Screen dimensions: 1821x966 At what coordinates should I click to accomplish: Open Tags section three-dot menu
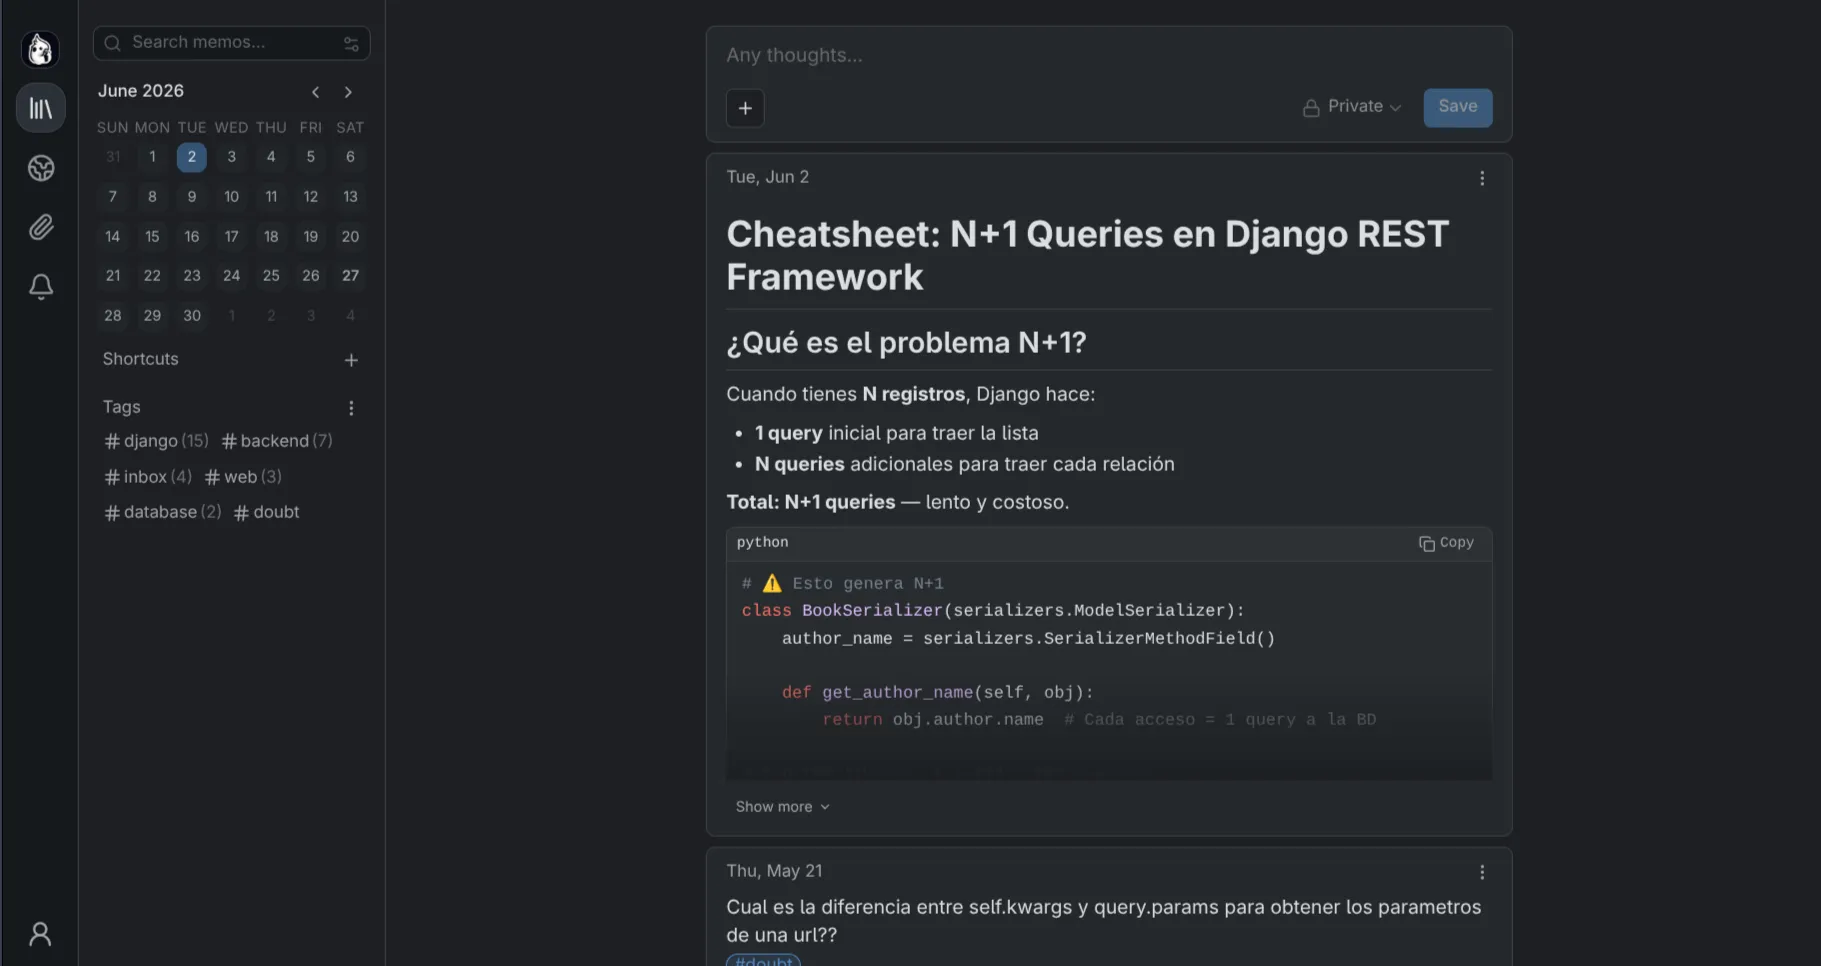[x=351, y=408]
